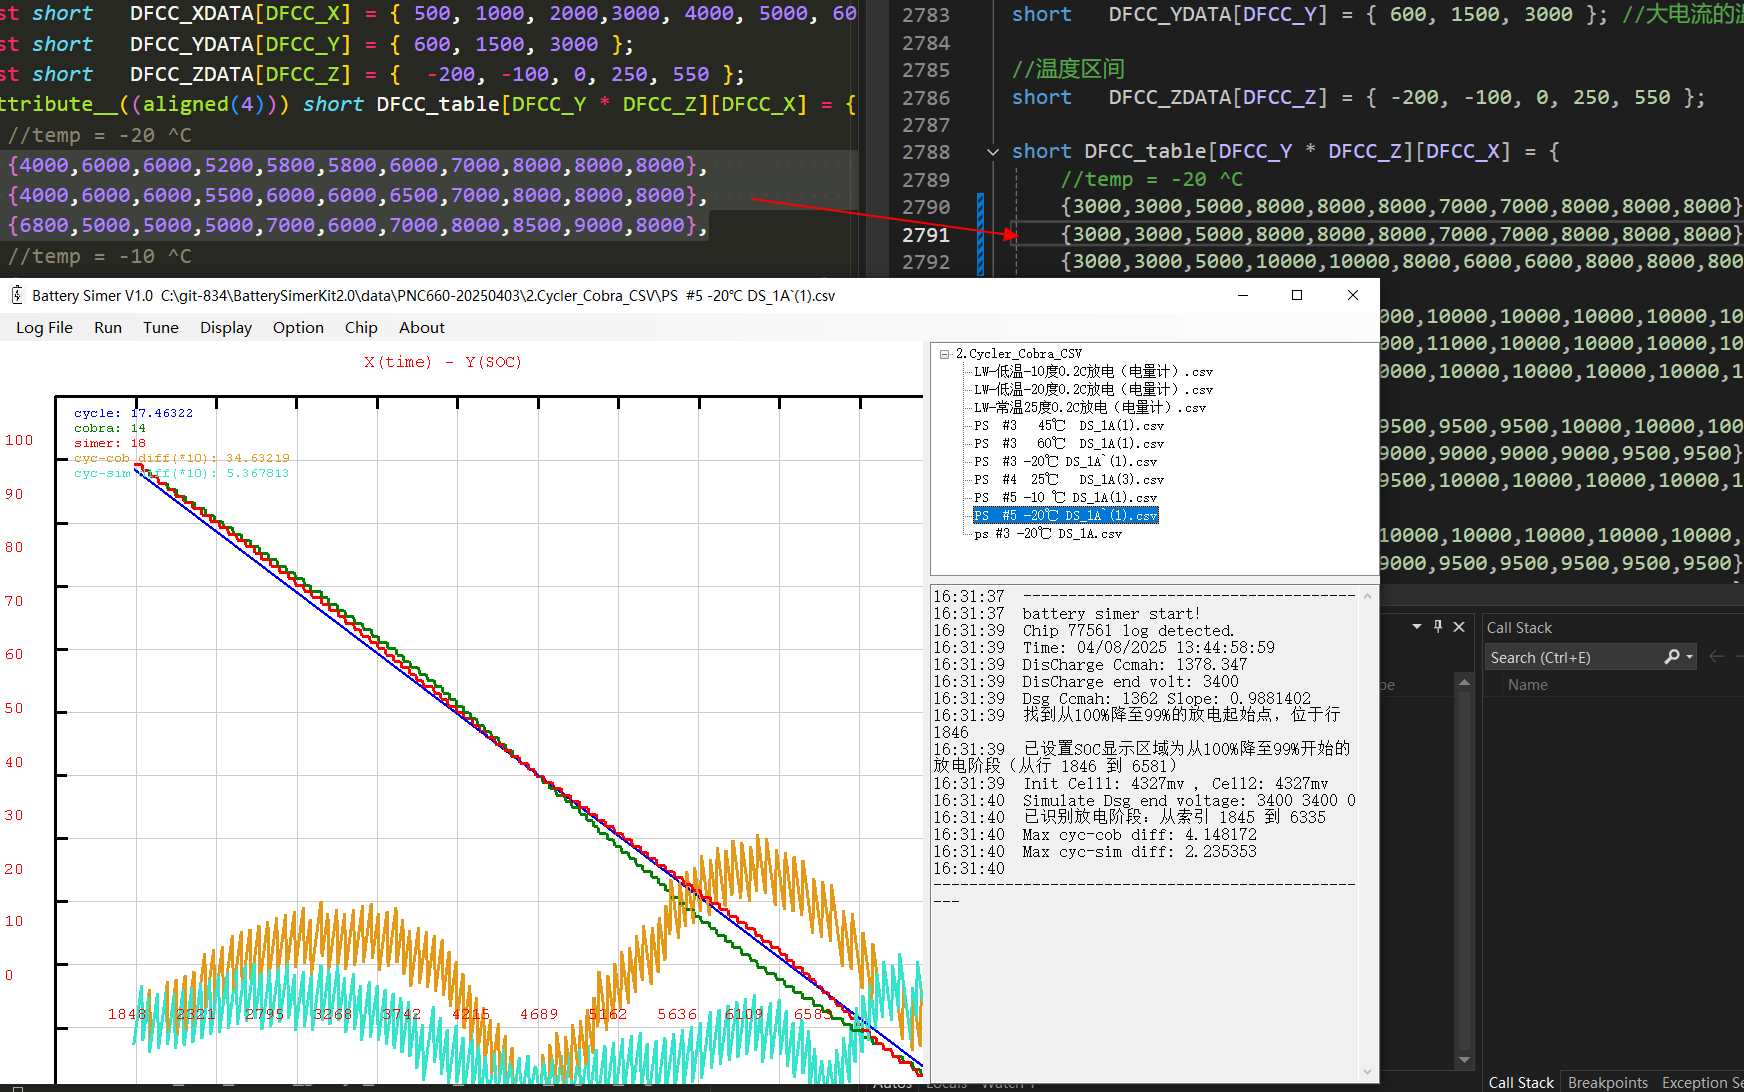This screenshot has height=1092, width=1744.
Task: Click the //温度区间 comment in right editor
Action: click(x=1068, y=69)
